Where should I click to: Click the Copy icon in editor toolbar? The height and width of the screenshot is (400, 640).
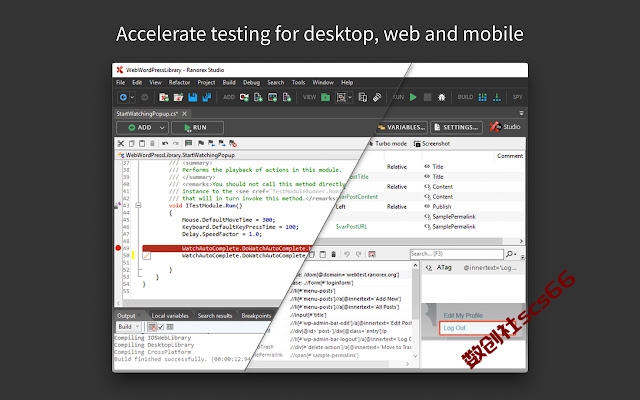point(131,143)
